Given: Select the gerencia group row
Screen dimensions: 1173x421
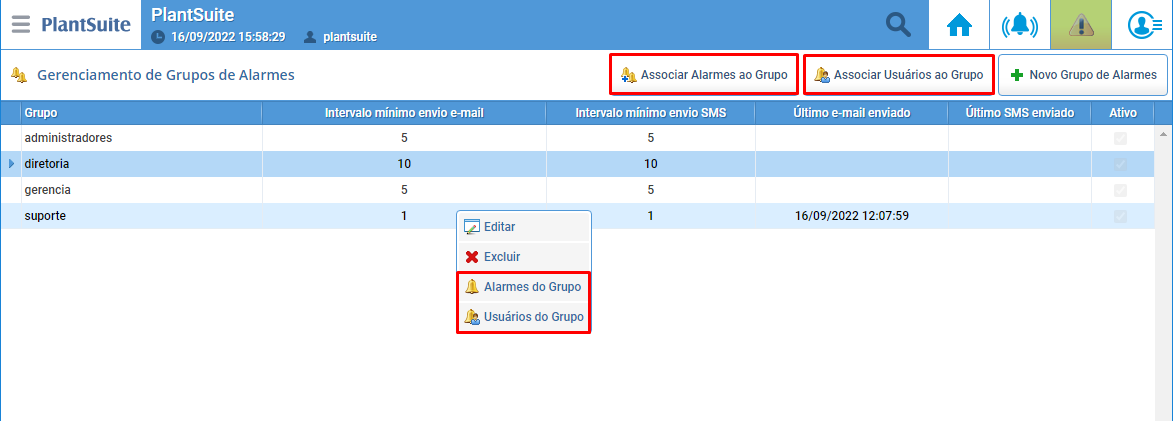Looking at the screenshot, I should pos(580,190).
